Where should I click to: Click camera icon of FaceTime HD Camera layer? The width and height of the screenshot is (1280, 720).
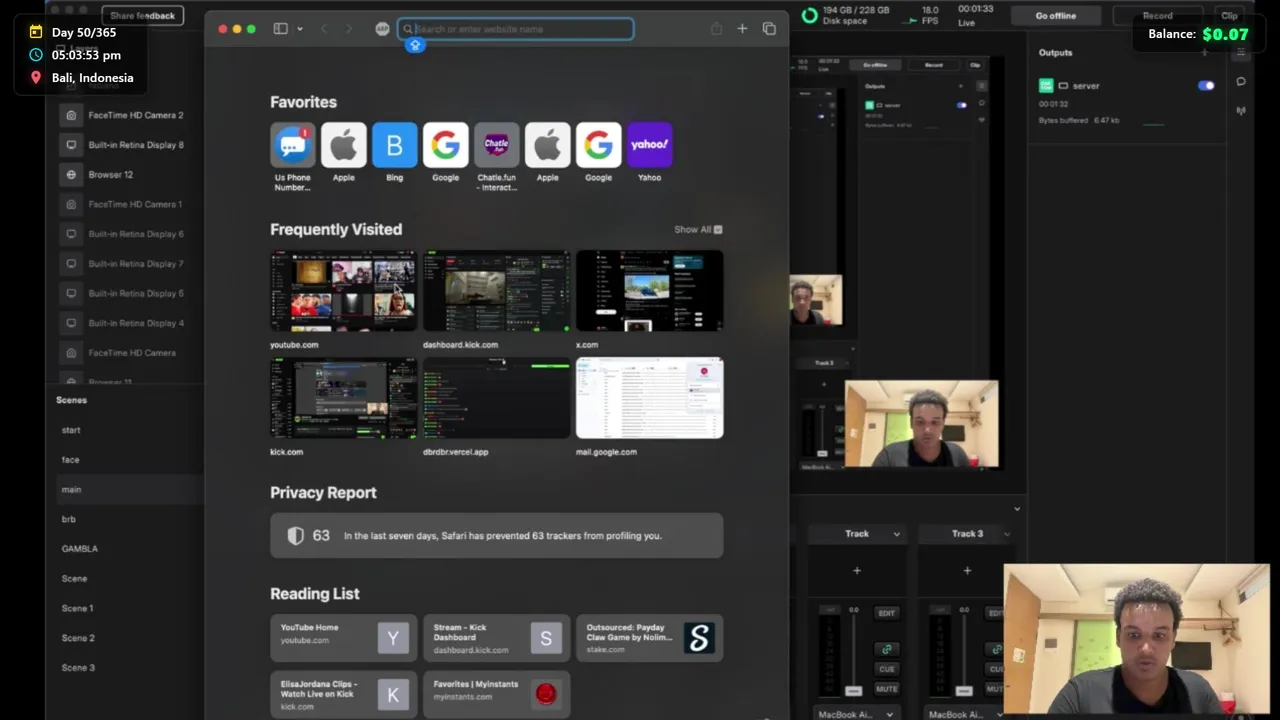[71, 353]
